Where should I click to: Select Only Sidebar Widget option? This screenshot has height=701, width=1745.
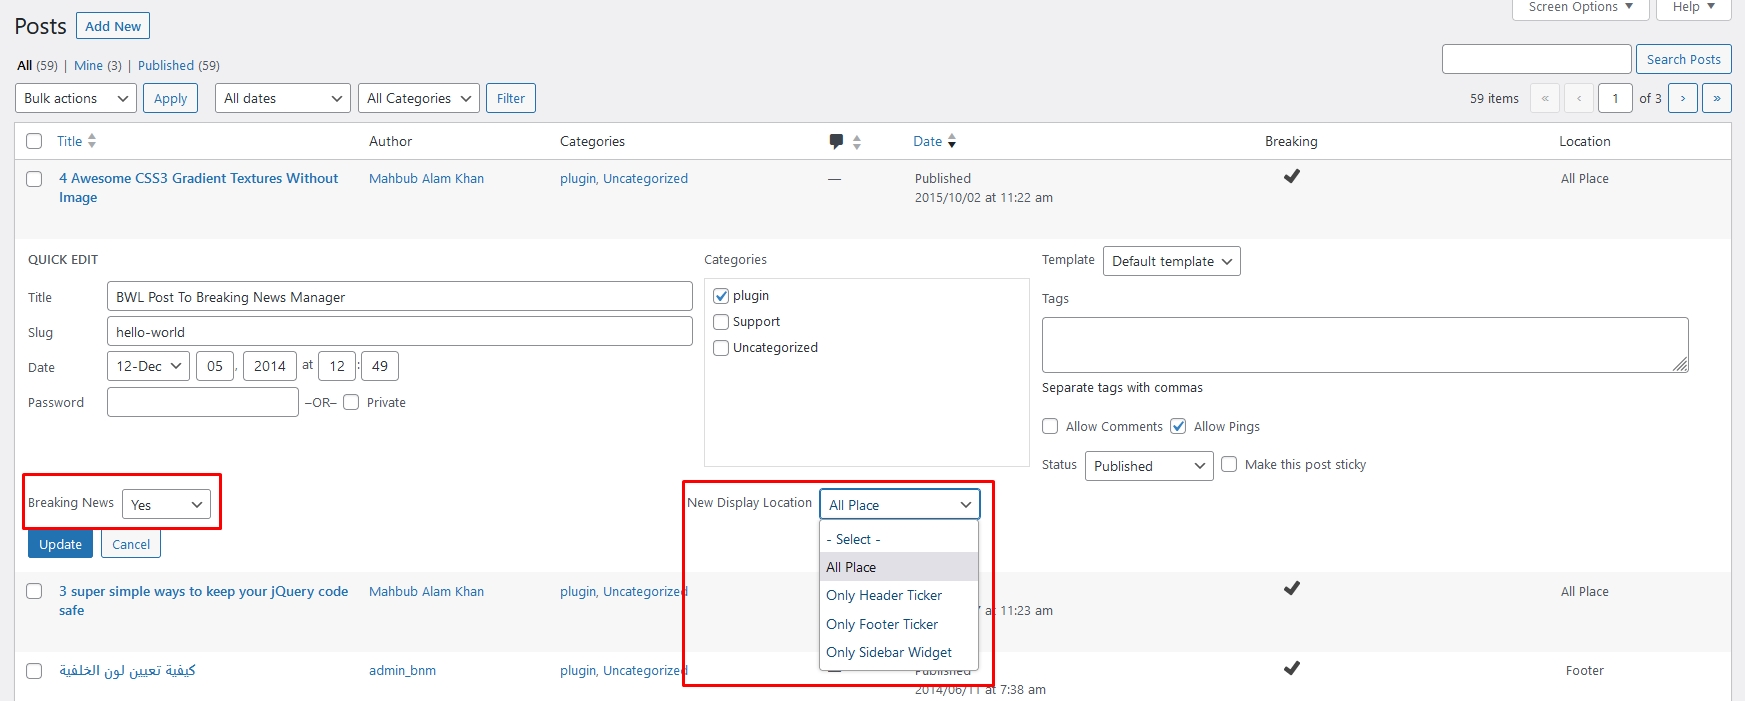point(888,652)
